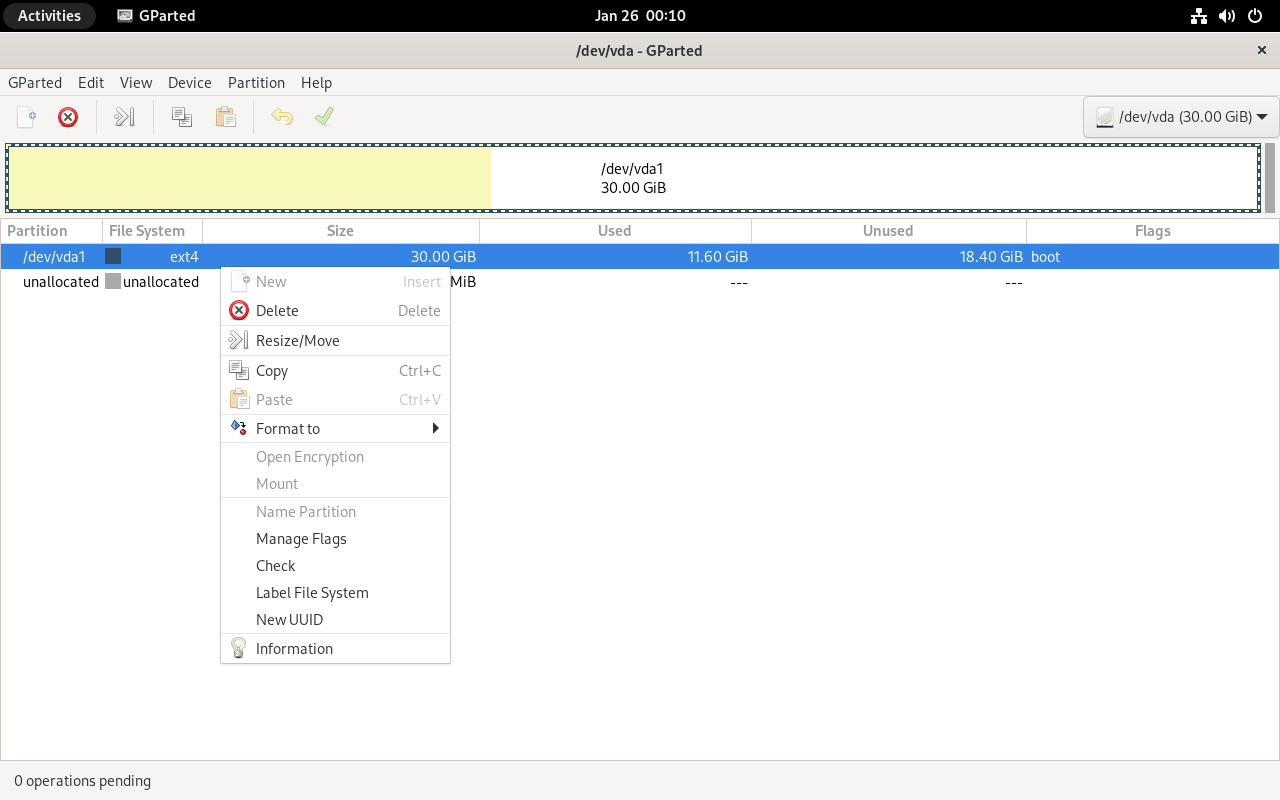Click the Size column header
1280x800 pixels.
click(x=340, y=231)
